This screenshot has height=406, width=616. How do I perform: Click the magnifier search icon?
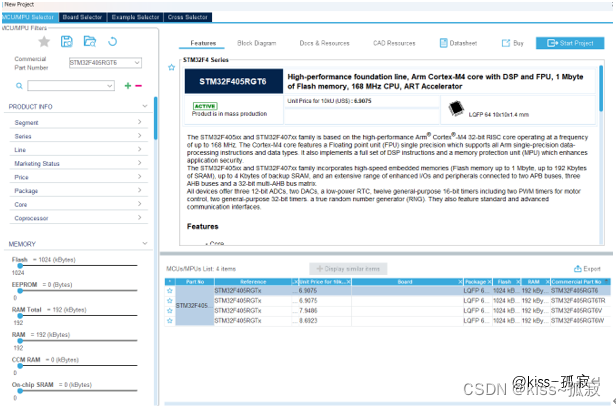coord(19,86)
